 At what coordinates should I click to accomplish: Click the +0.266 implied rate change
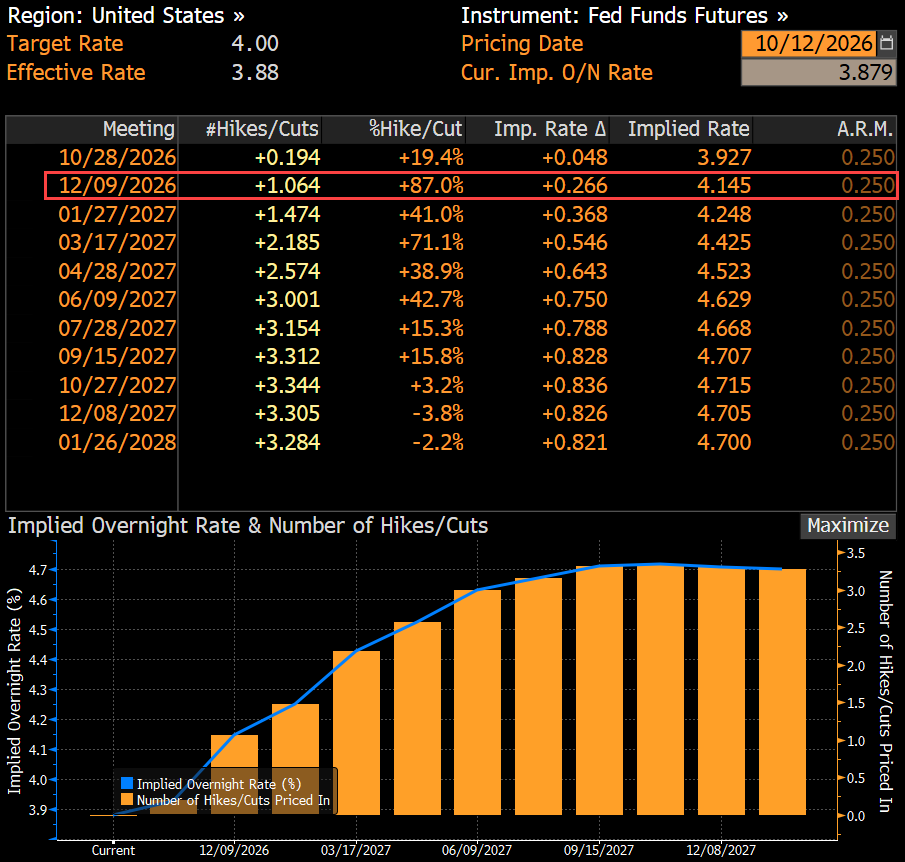point(574,185)
